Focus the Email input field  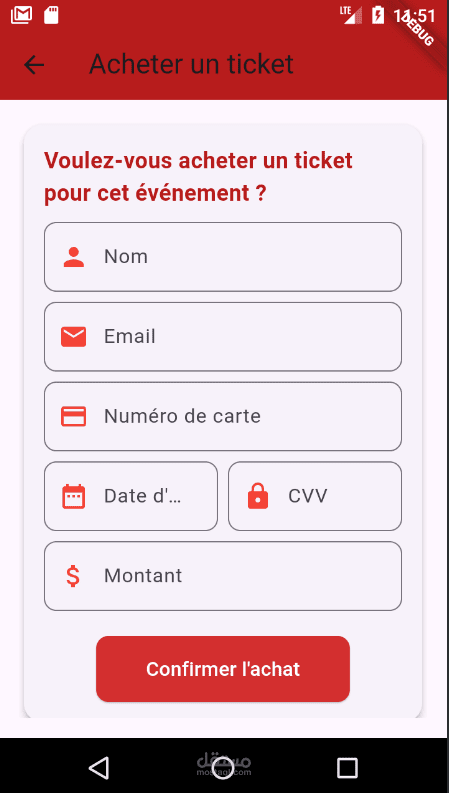pyautogui.click(x=223, y=337)
